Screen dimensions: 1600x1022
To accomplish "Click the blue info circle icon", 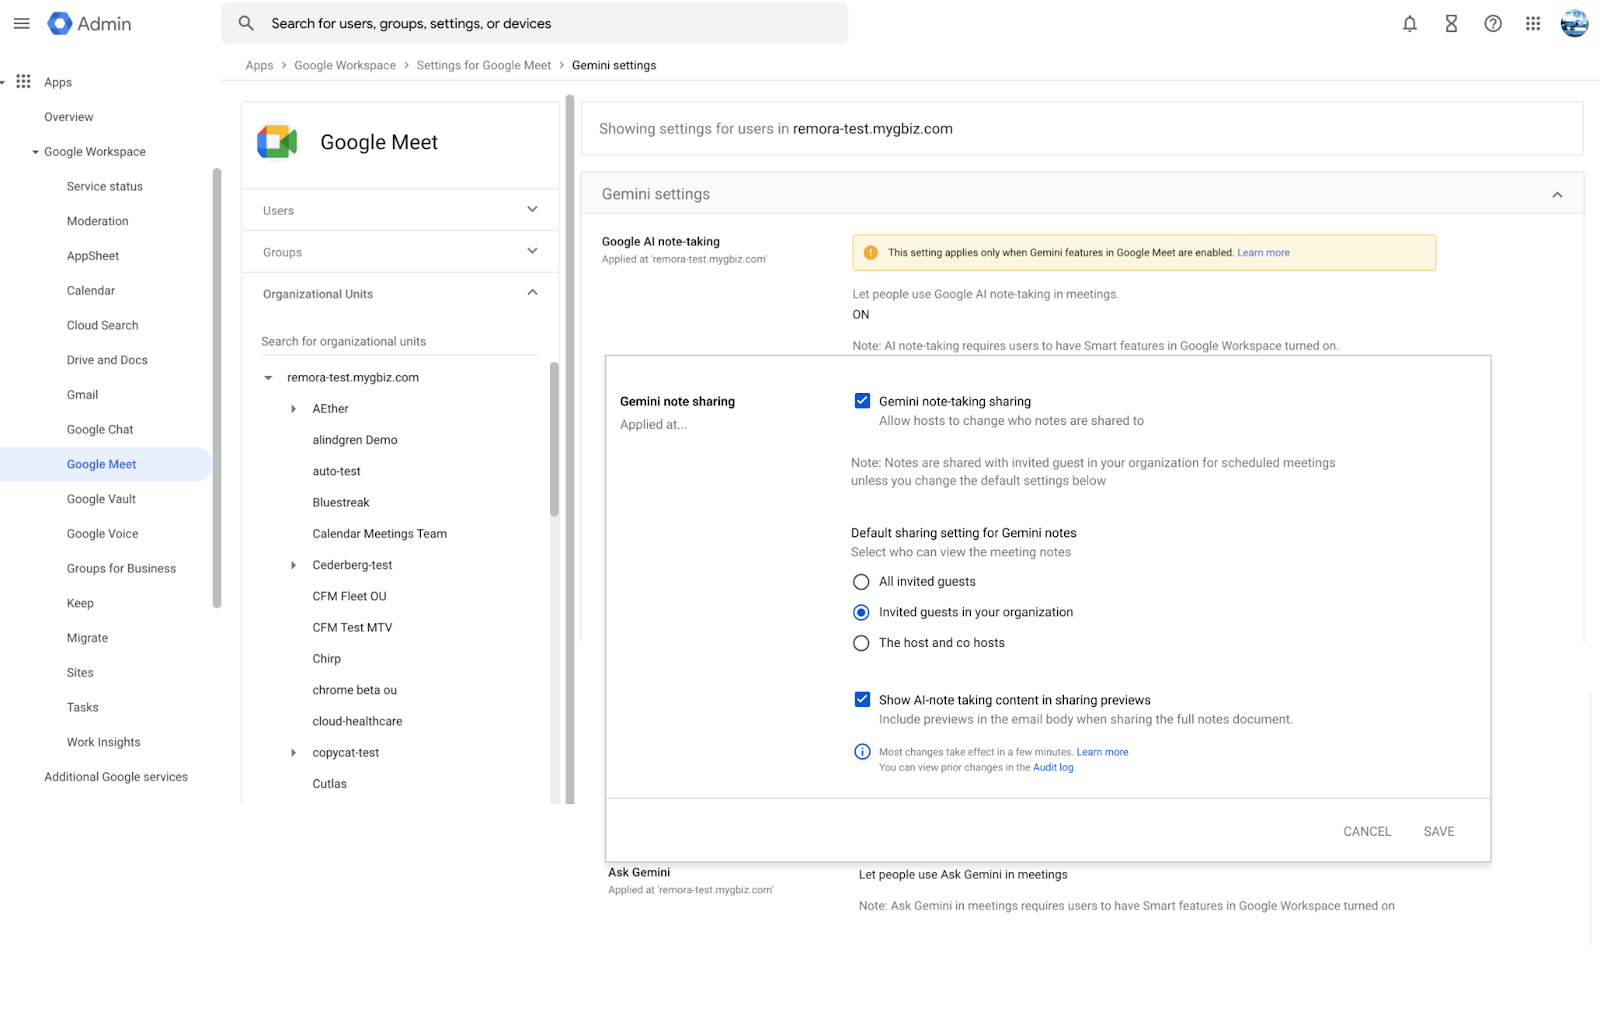I will 862,752.
